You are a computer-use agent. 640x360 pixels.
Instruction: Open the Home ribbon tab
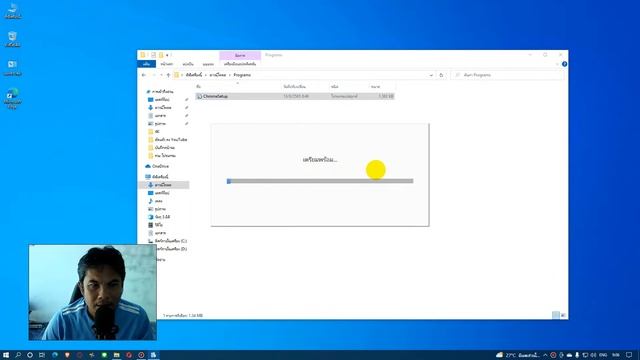point(167,64)
